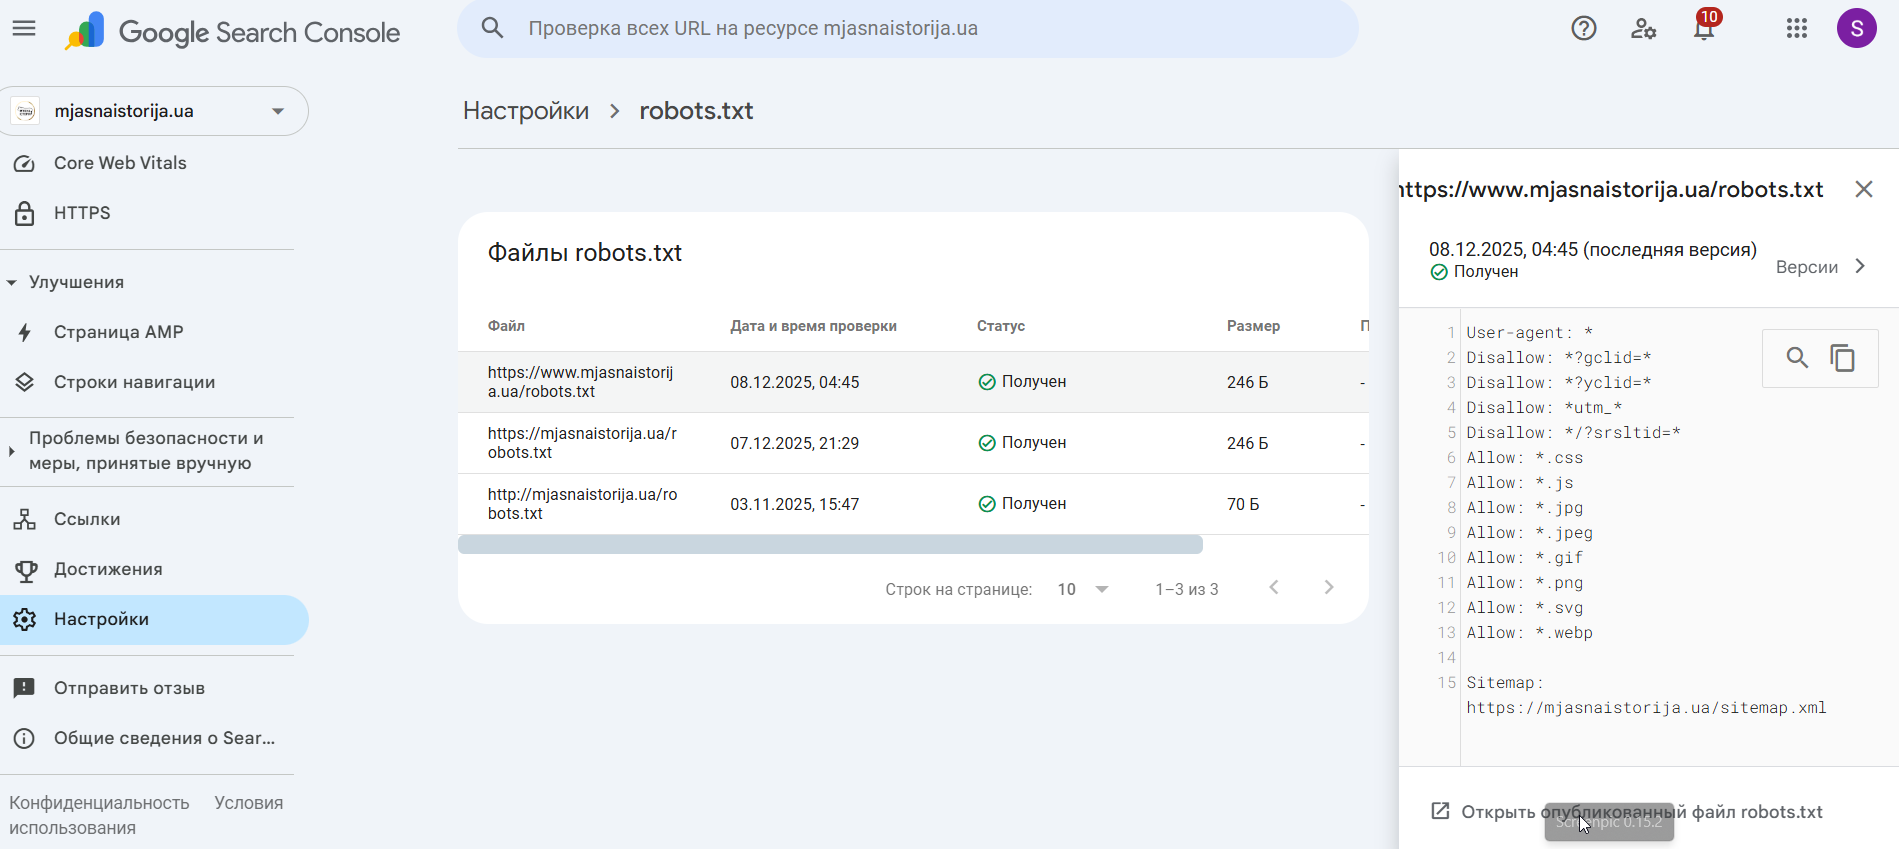
Task: Close the robots.txt details panel
Action: tap(1864, 189)
